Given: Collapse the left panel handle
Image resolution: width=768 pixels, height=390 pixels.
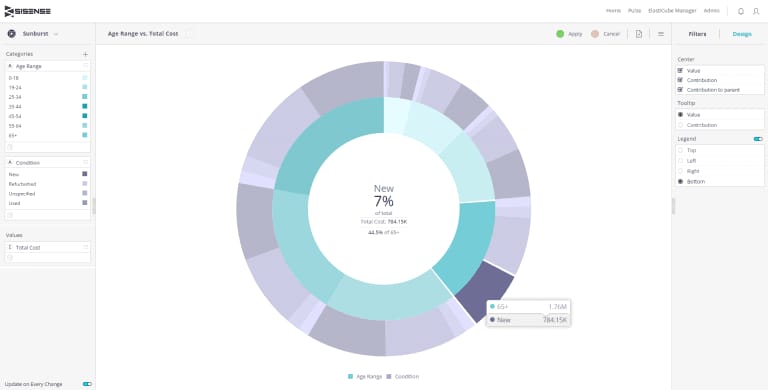Looking at the screenshot, I should point(94,206).
